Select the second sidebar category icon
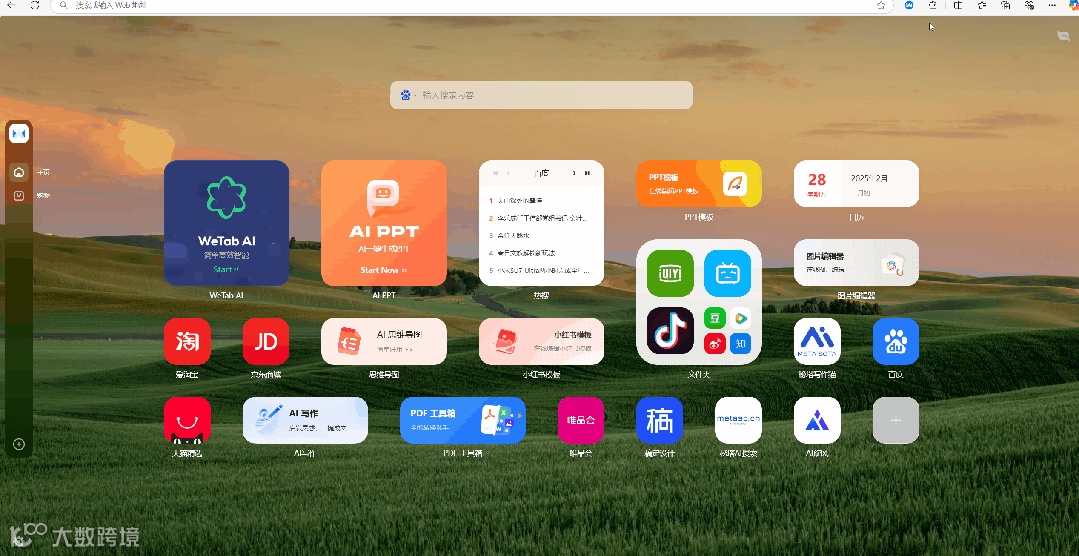Image resolution: width=1079 pixels, height=556 pixels. tap(19, 195)
